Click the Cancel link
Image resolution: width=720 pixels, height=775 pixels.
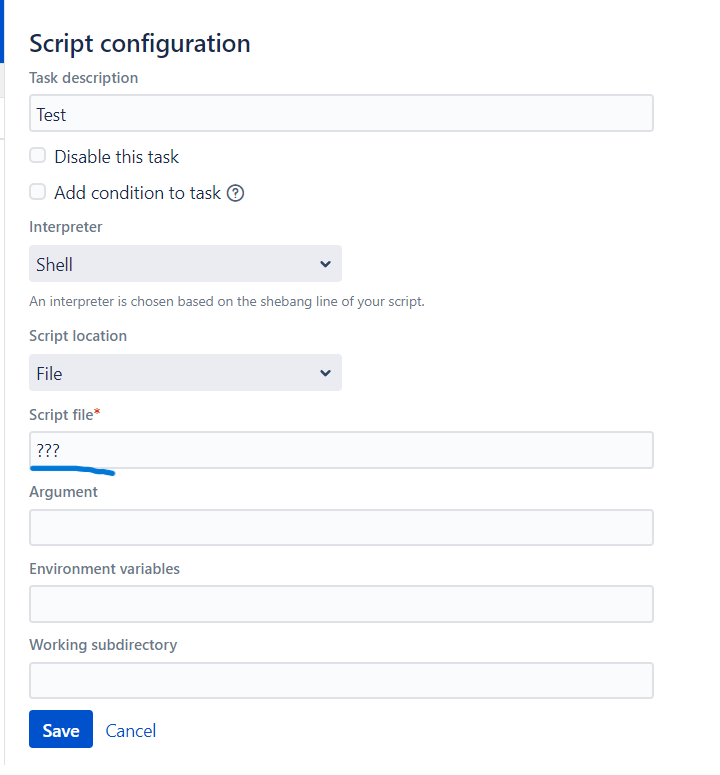point(131,731)
